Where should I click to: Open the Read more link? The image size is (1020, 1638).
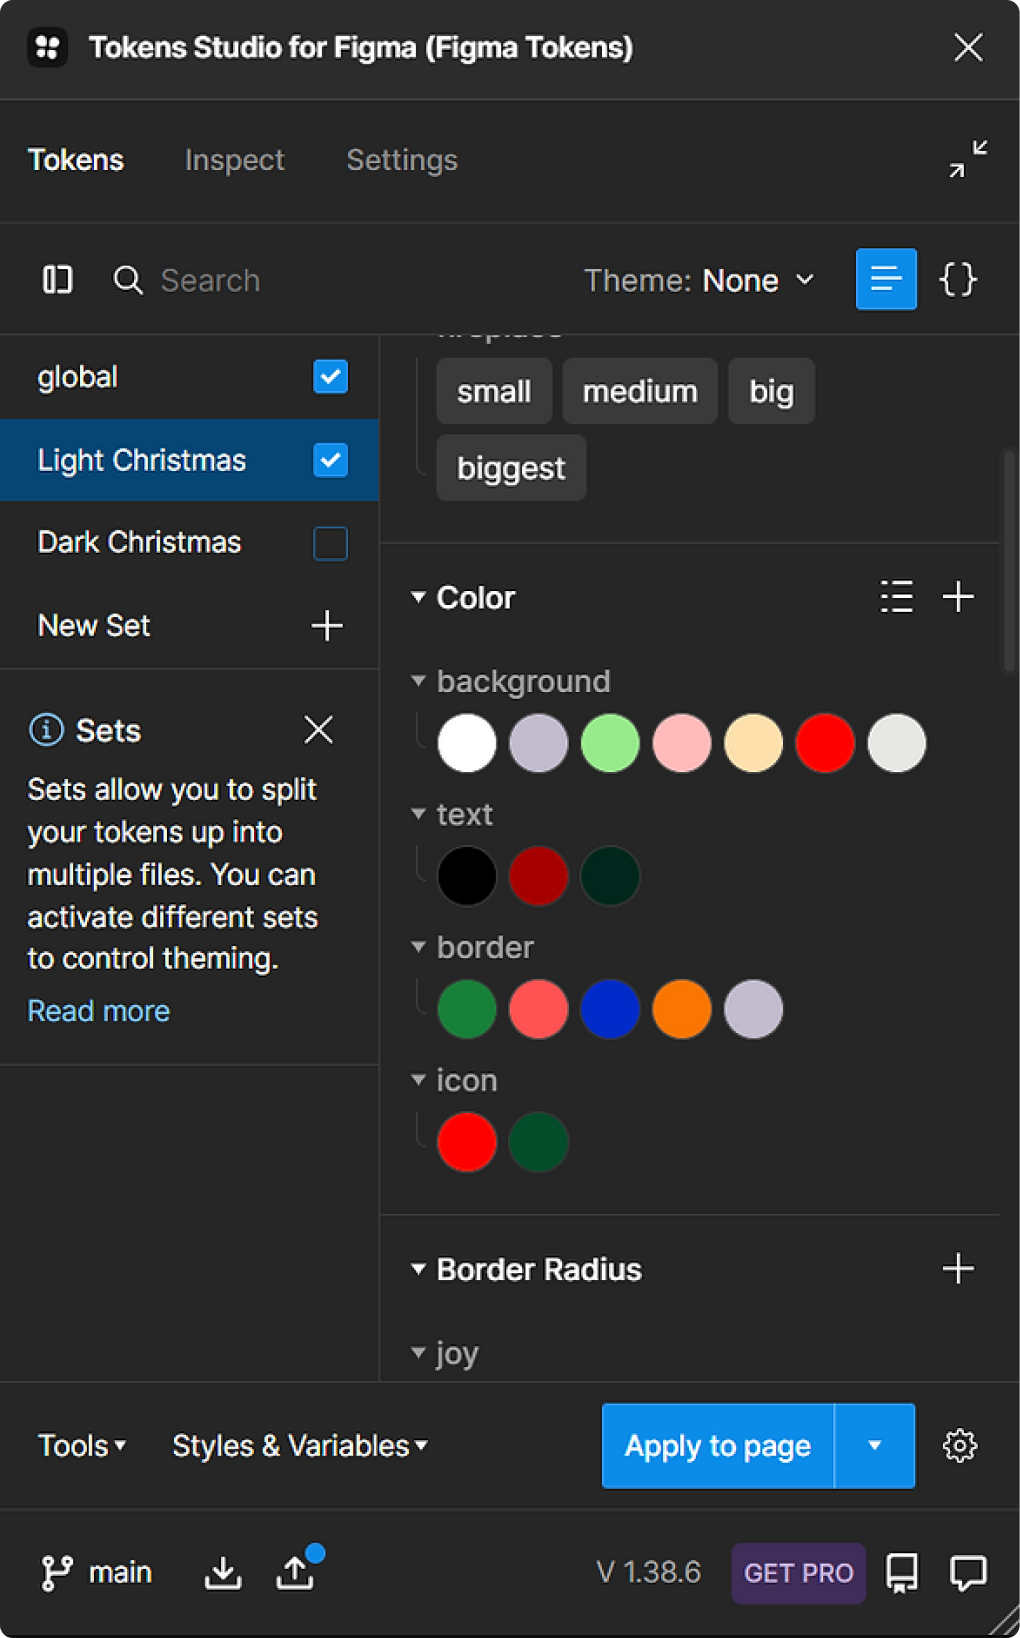(98, 1011)
